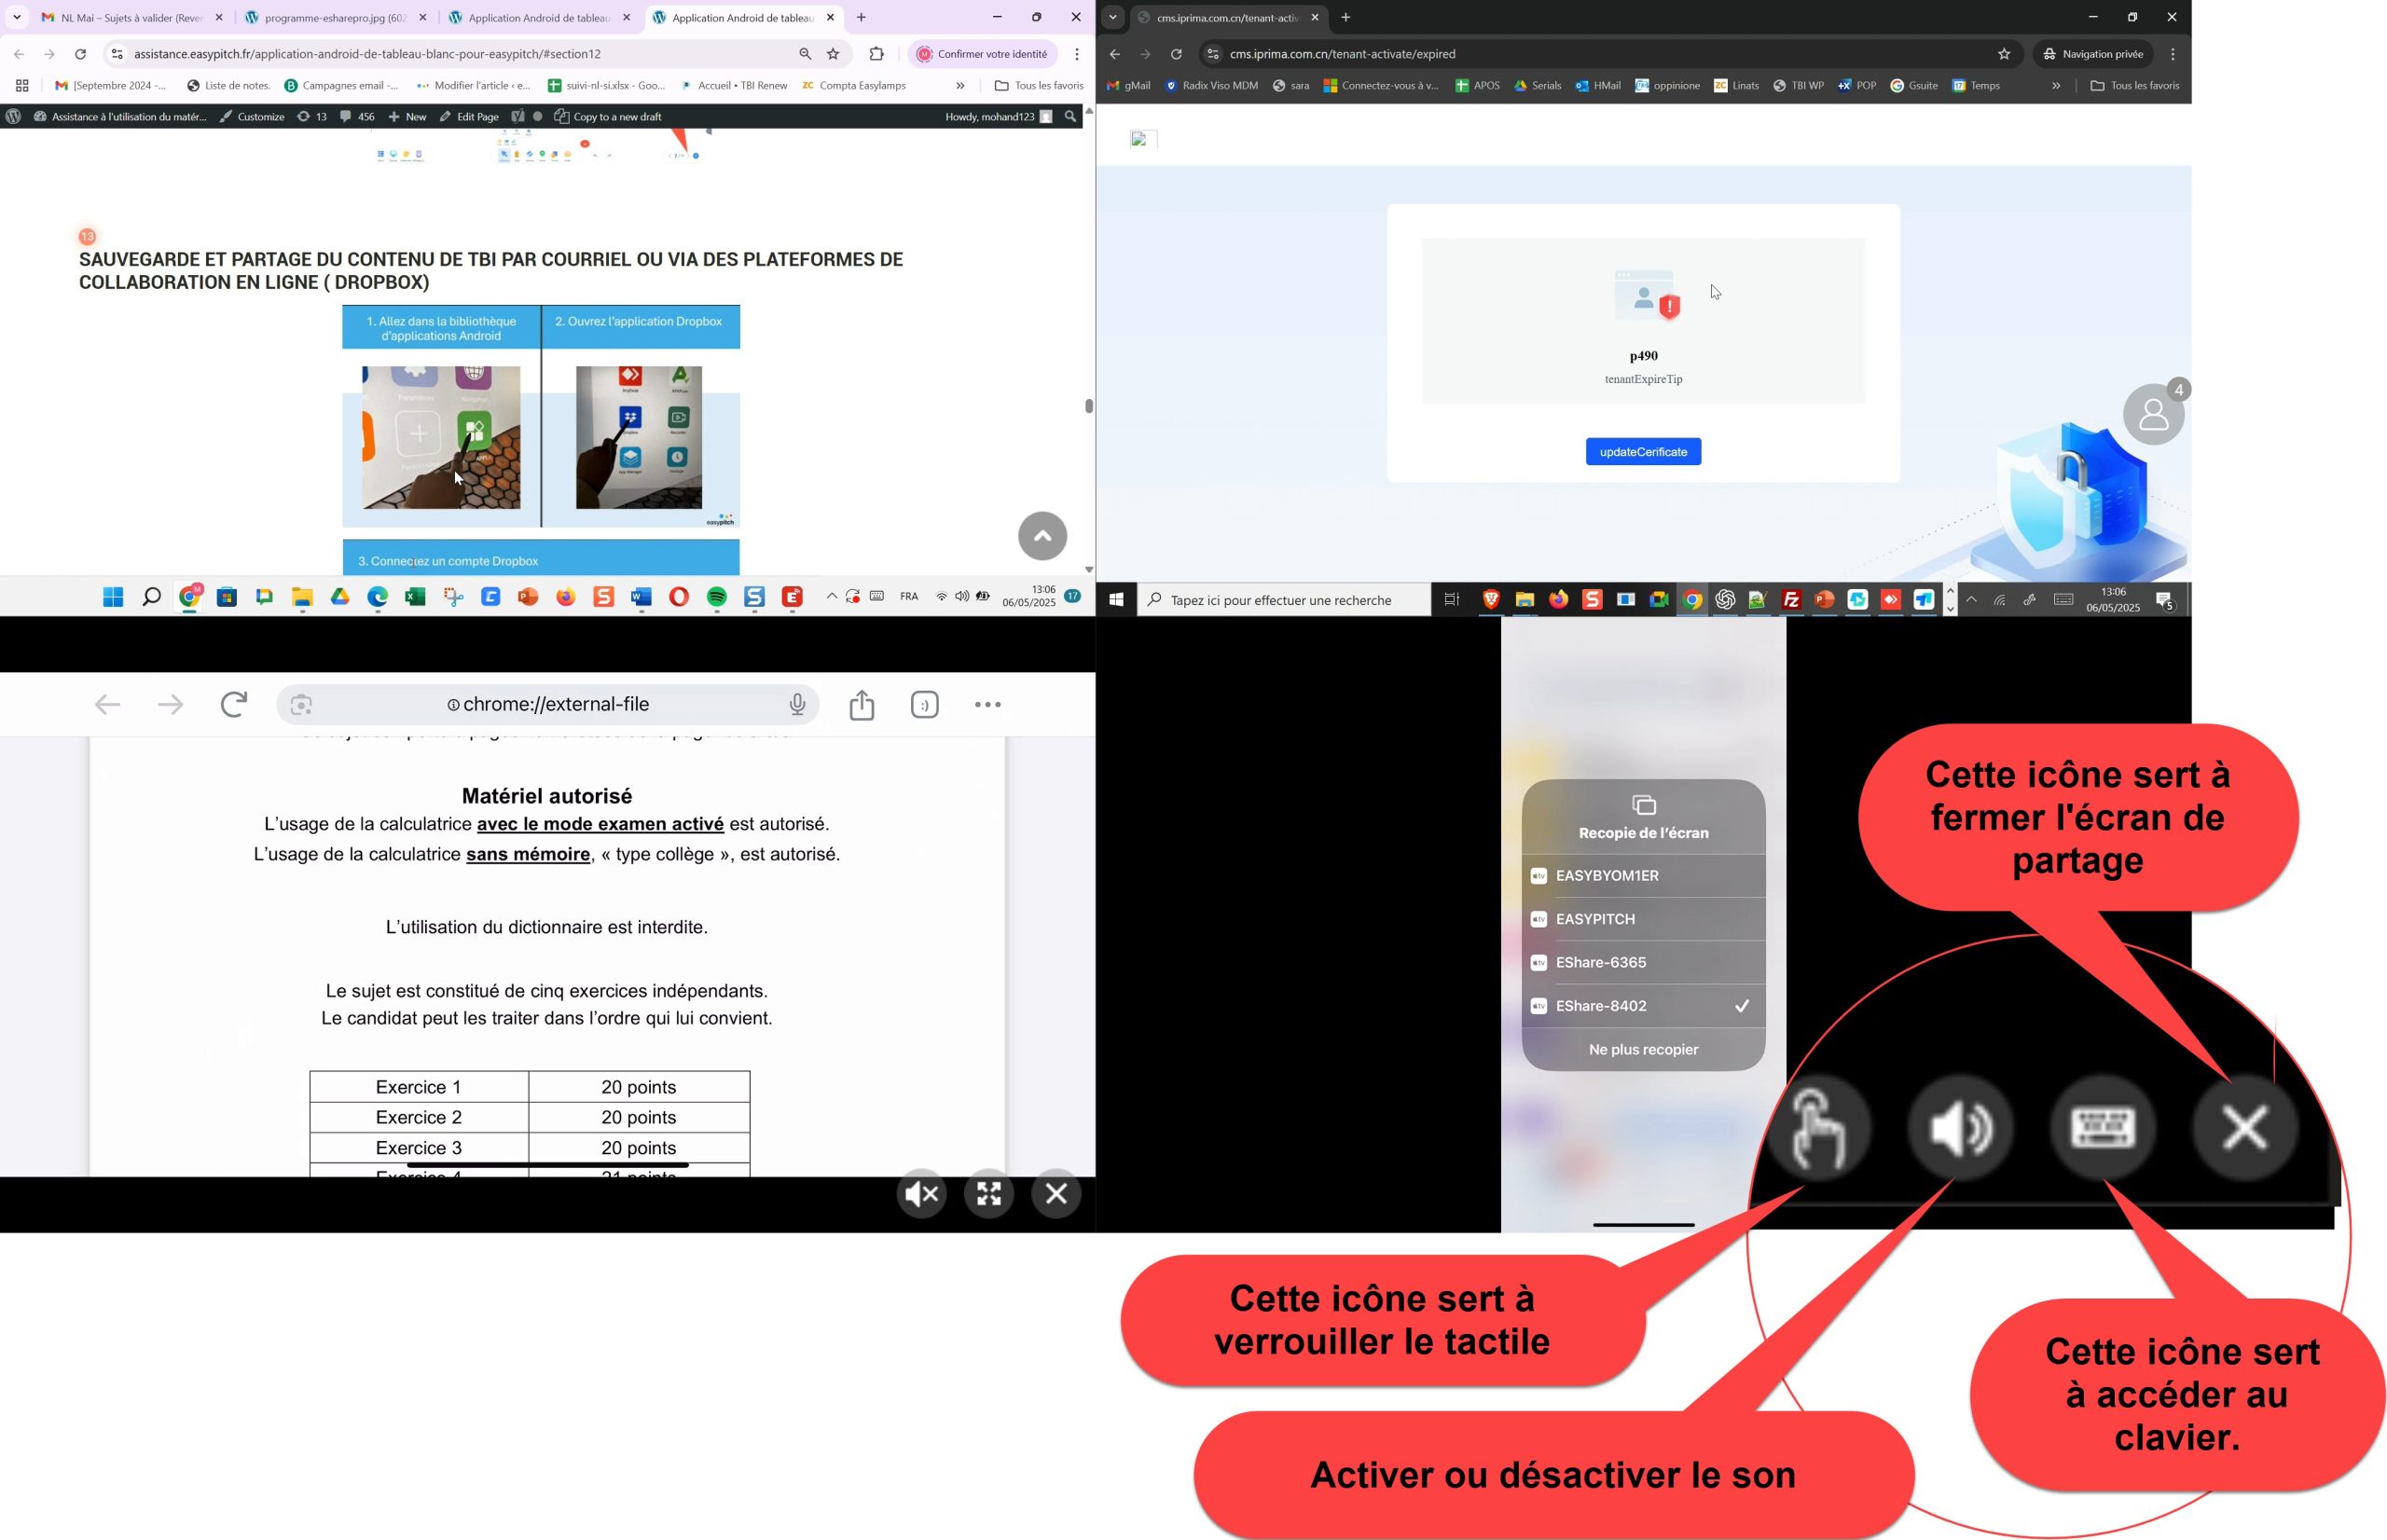
Task: Open the Tous les favoris folder in left Chrome
Action: 1039,86
